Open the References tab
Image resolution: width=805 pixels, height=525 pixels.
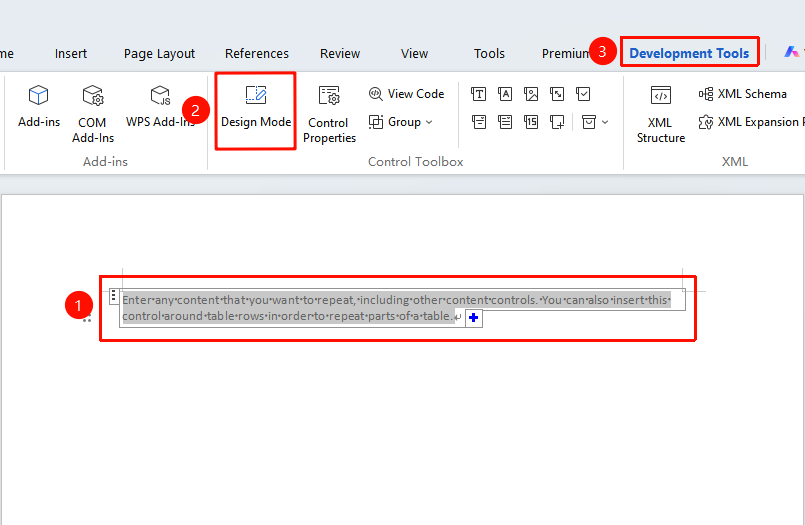pyautogui.click(x=257, y=53)
